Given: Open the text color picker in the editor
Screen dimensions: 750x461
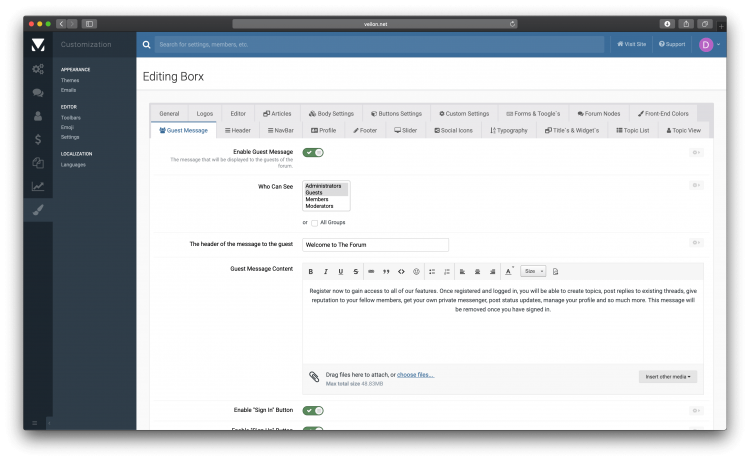Looking at the screenshot, I should pyautogui.click(x=508, y=272).
